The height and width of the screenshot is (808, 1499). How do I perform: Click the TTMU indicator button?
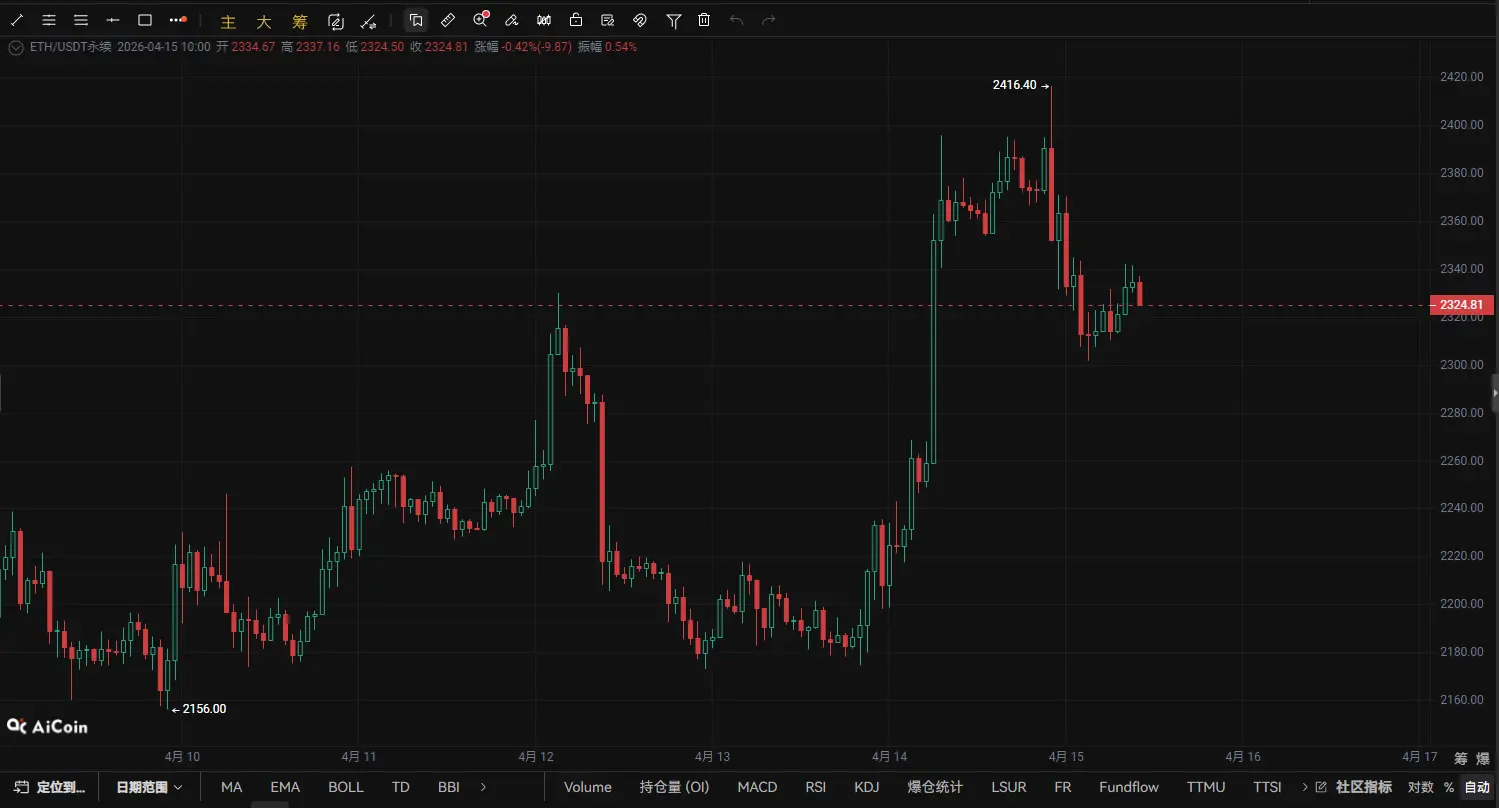(x=1206, y=787)
